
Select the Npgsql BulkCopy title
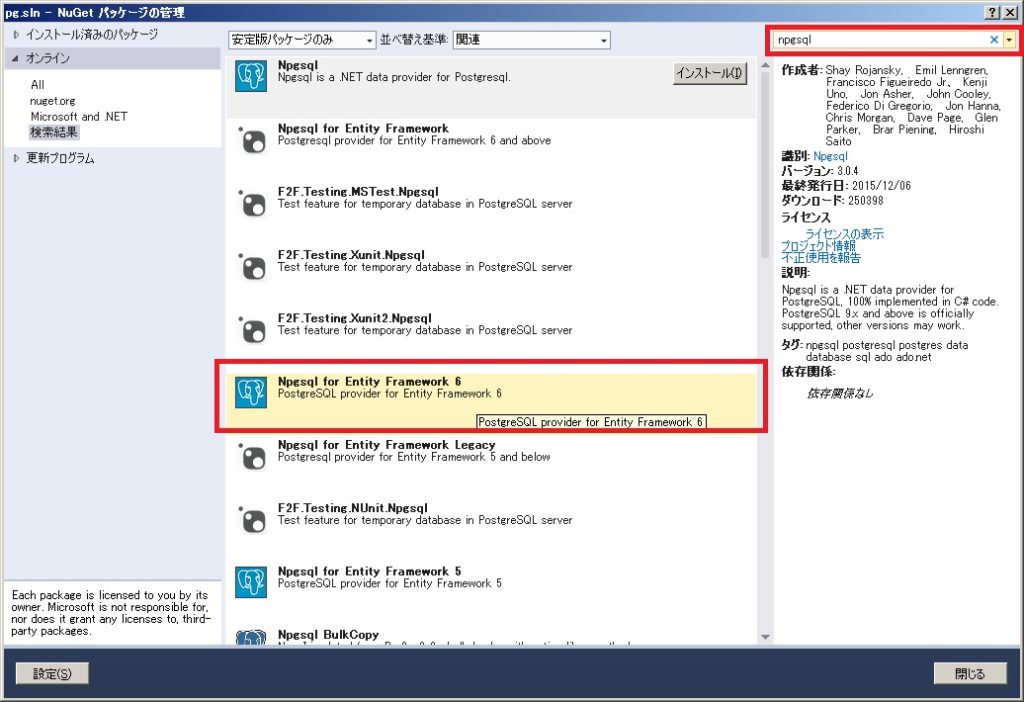click(328, 635)
